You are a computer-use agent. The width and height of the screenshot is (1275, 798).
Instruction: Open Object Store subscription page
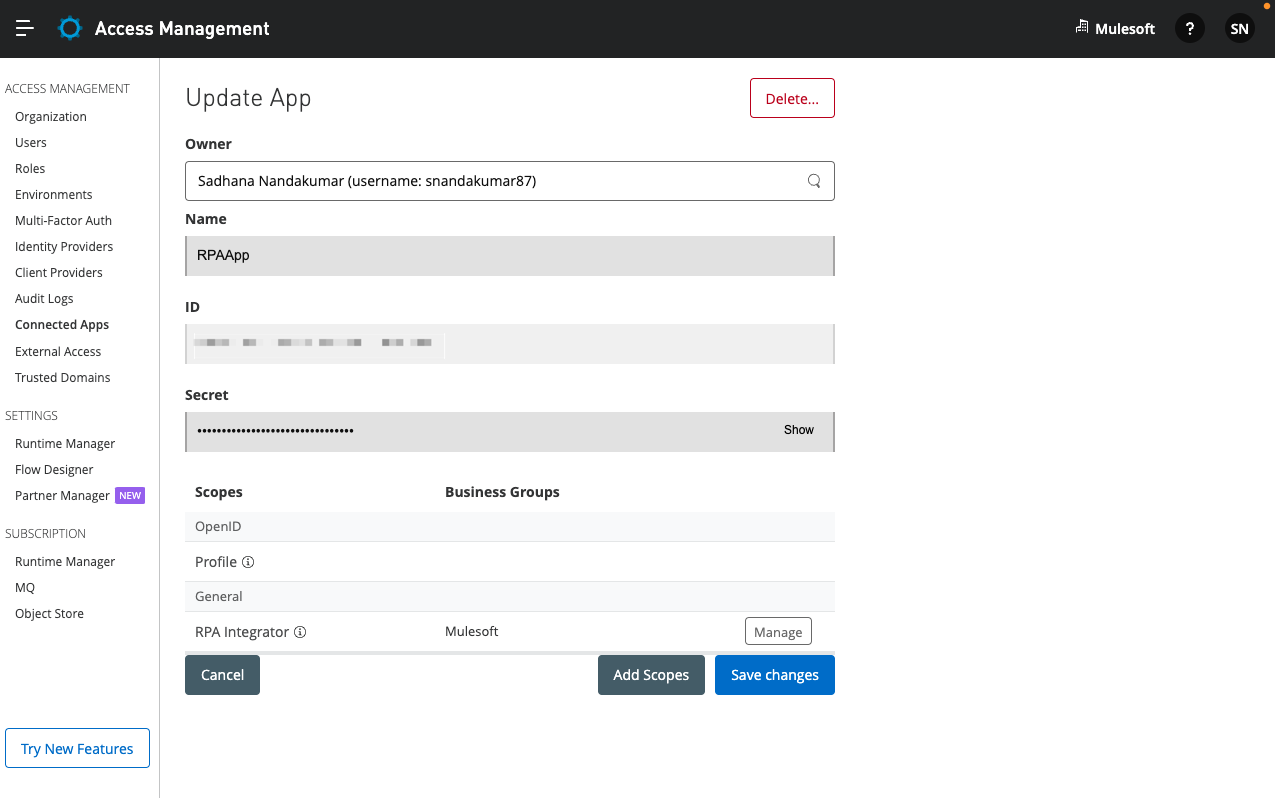tap(49, 614)
